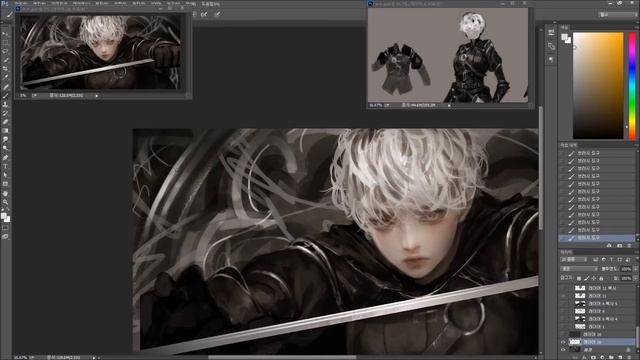This screenshot has height=360, width=640.
Task: Toggle visibility of 레이어 16
Action: 564,334
